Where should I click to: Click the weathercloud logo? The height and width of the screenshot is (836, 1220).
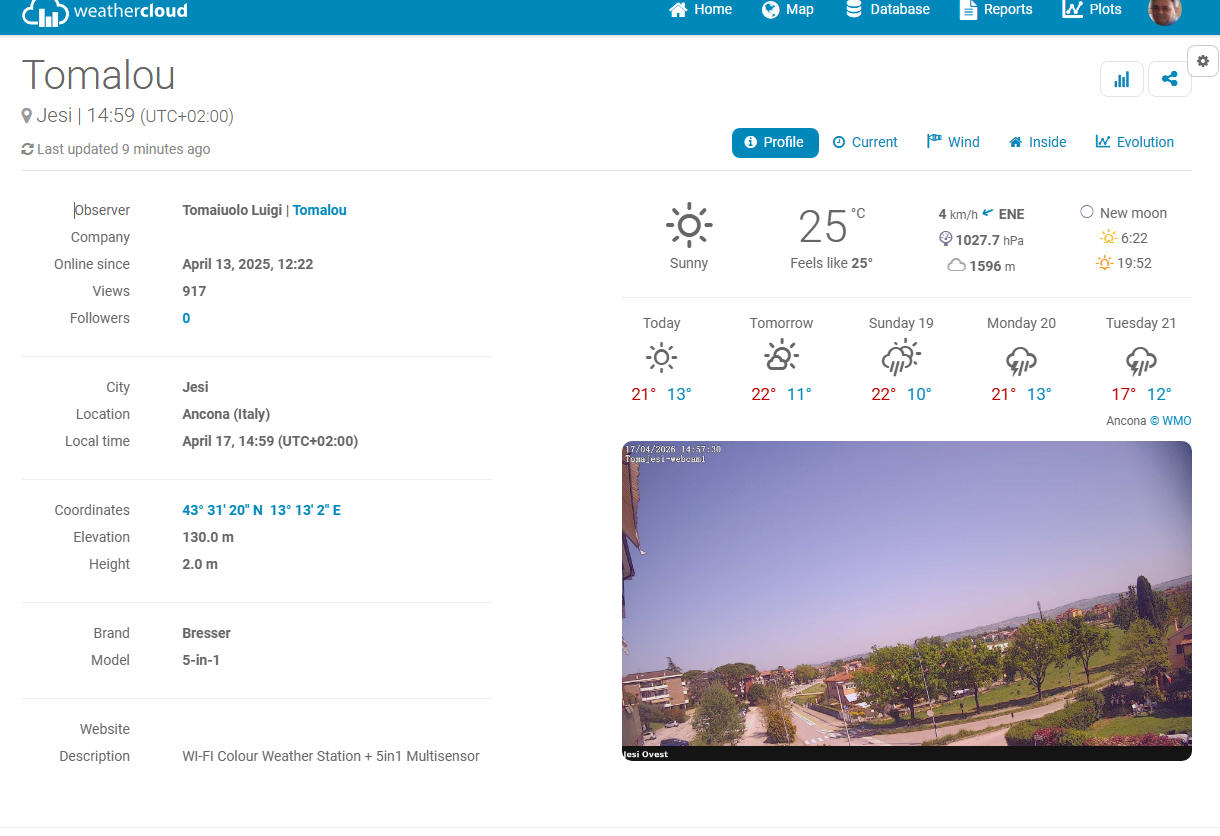tap(105, 12)
